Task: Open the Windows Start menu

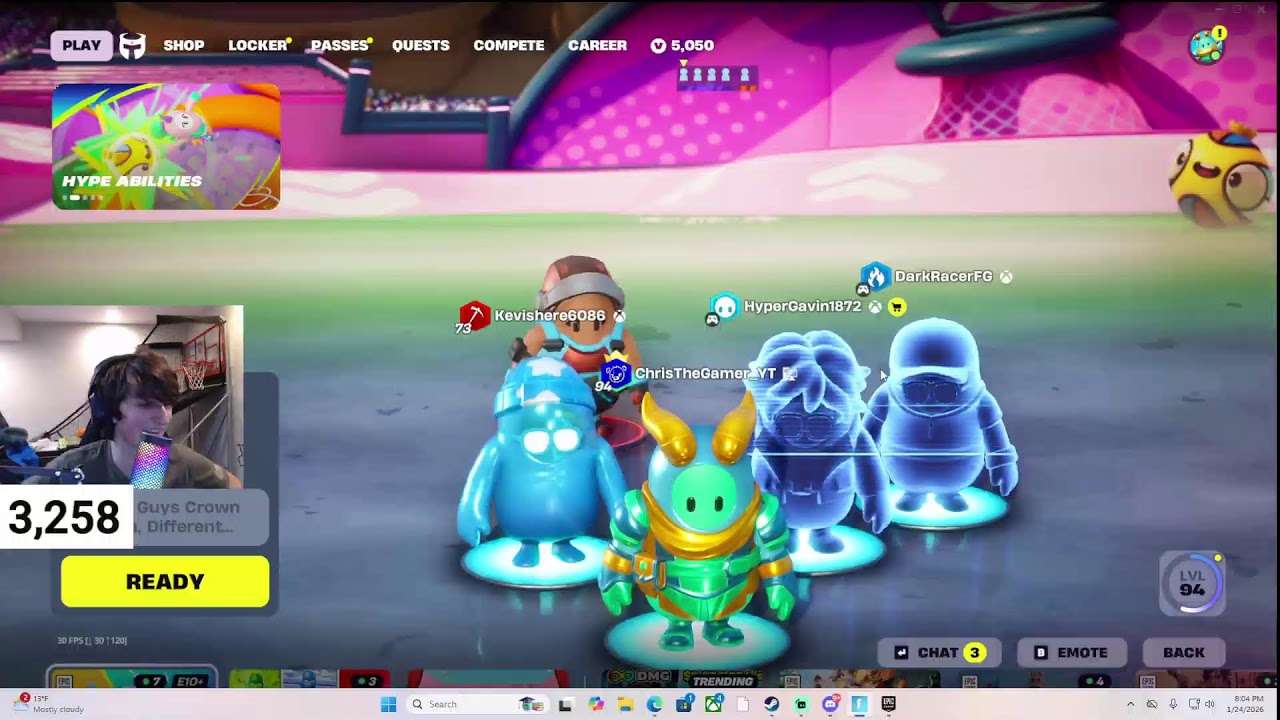Action: [388, 704]
